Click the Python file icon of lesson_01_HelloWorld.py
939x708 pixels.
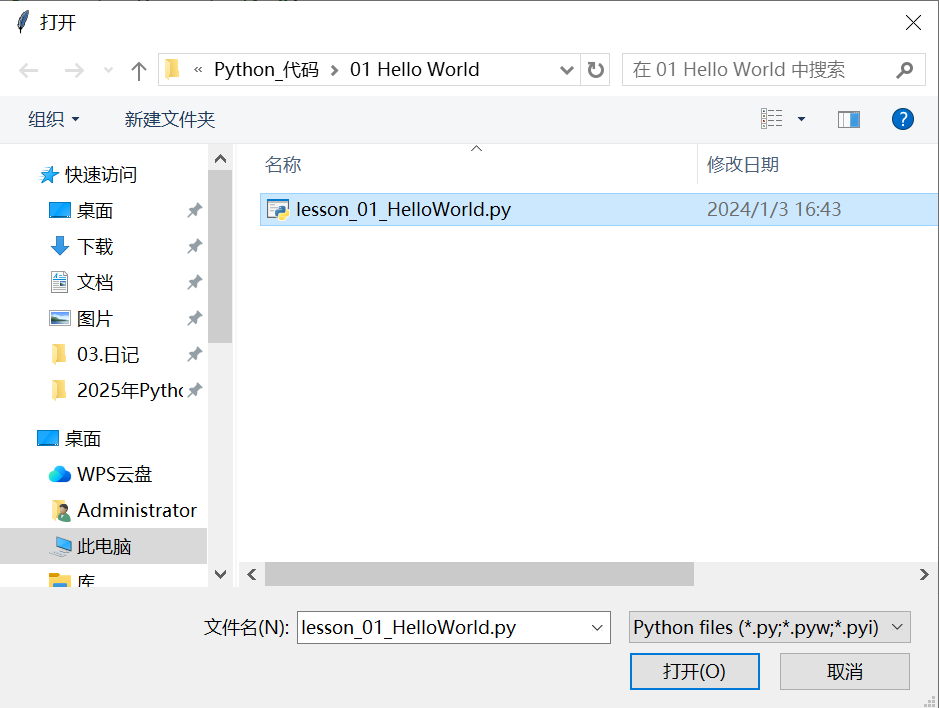[278, 210]
